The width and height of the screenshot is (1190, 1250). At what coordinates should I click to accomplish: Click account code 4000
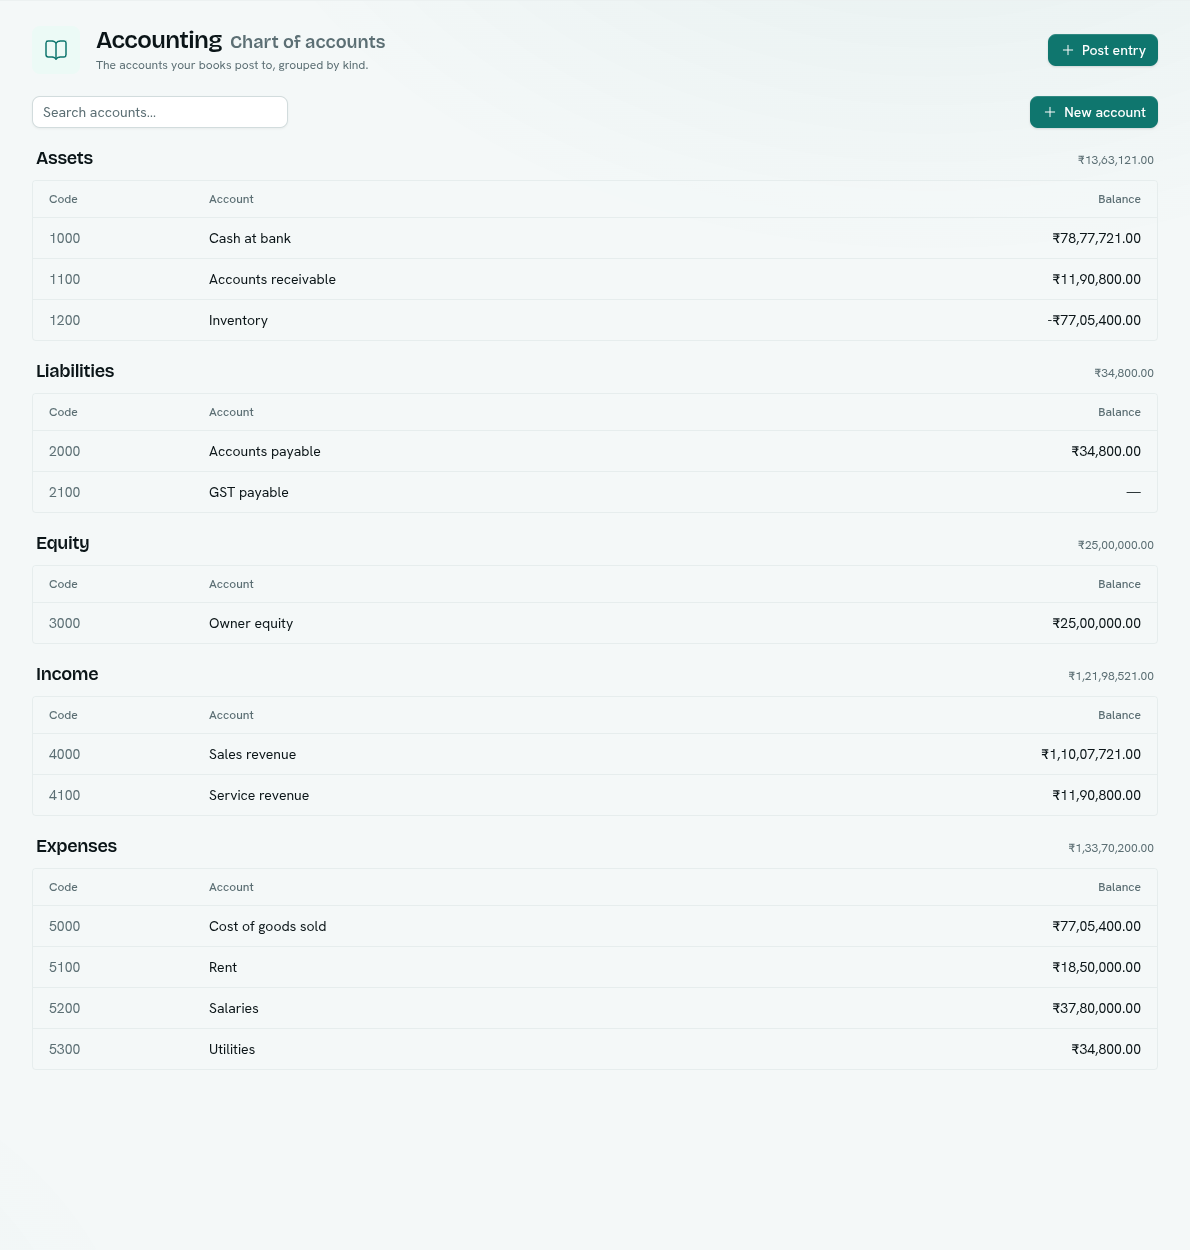point(64,754)
